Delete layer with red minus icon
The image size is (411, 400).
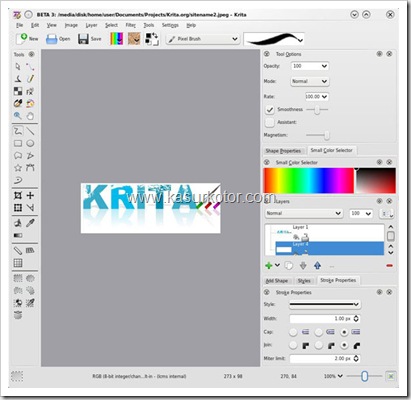tap(389, 265)
